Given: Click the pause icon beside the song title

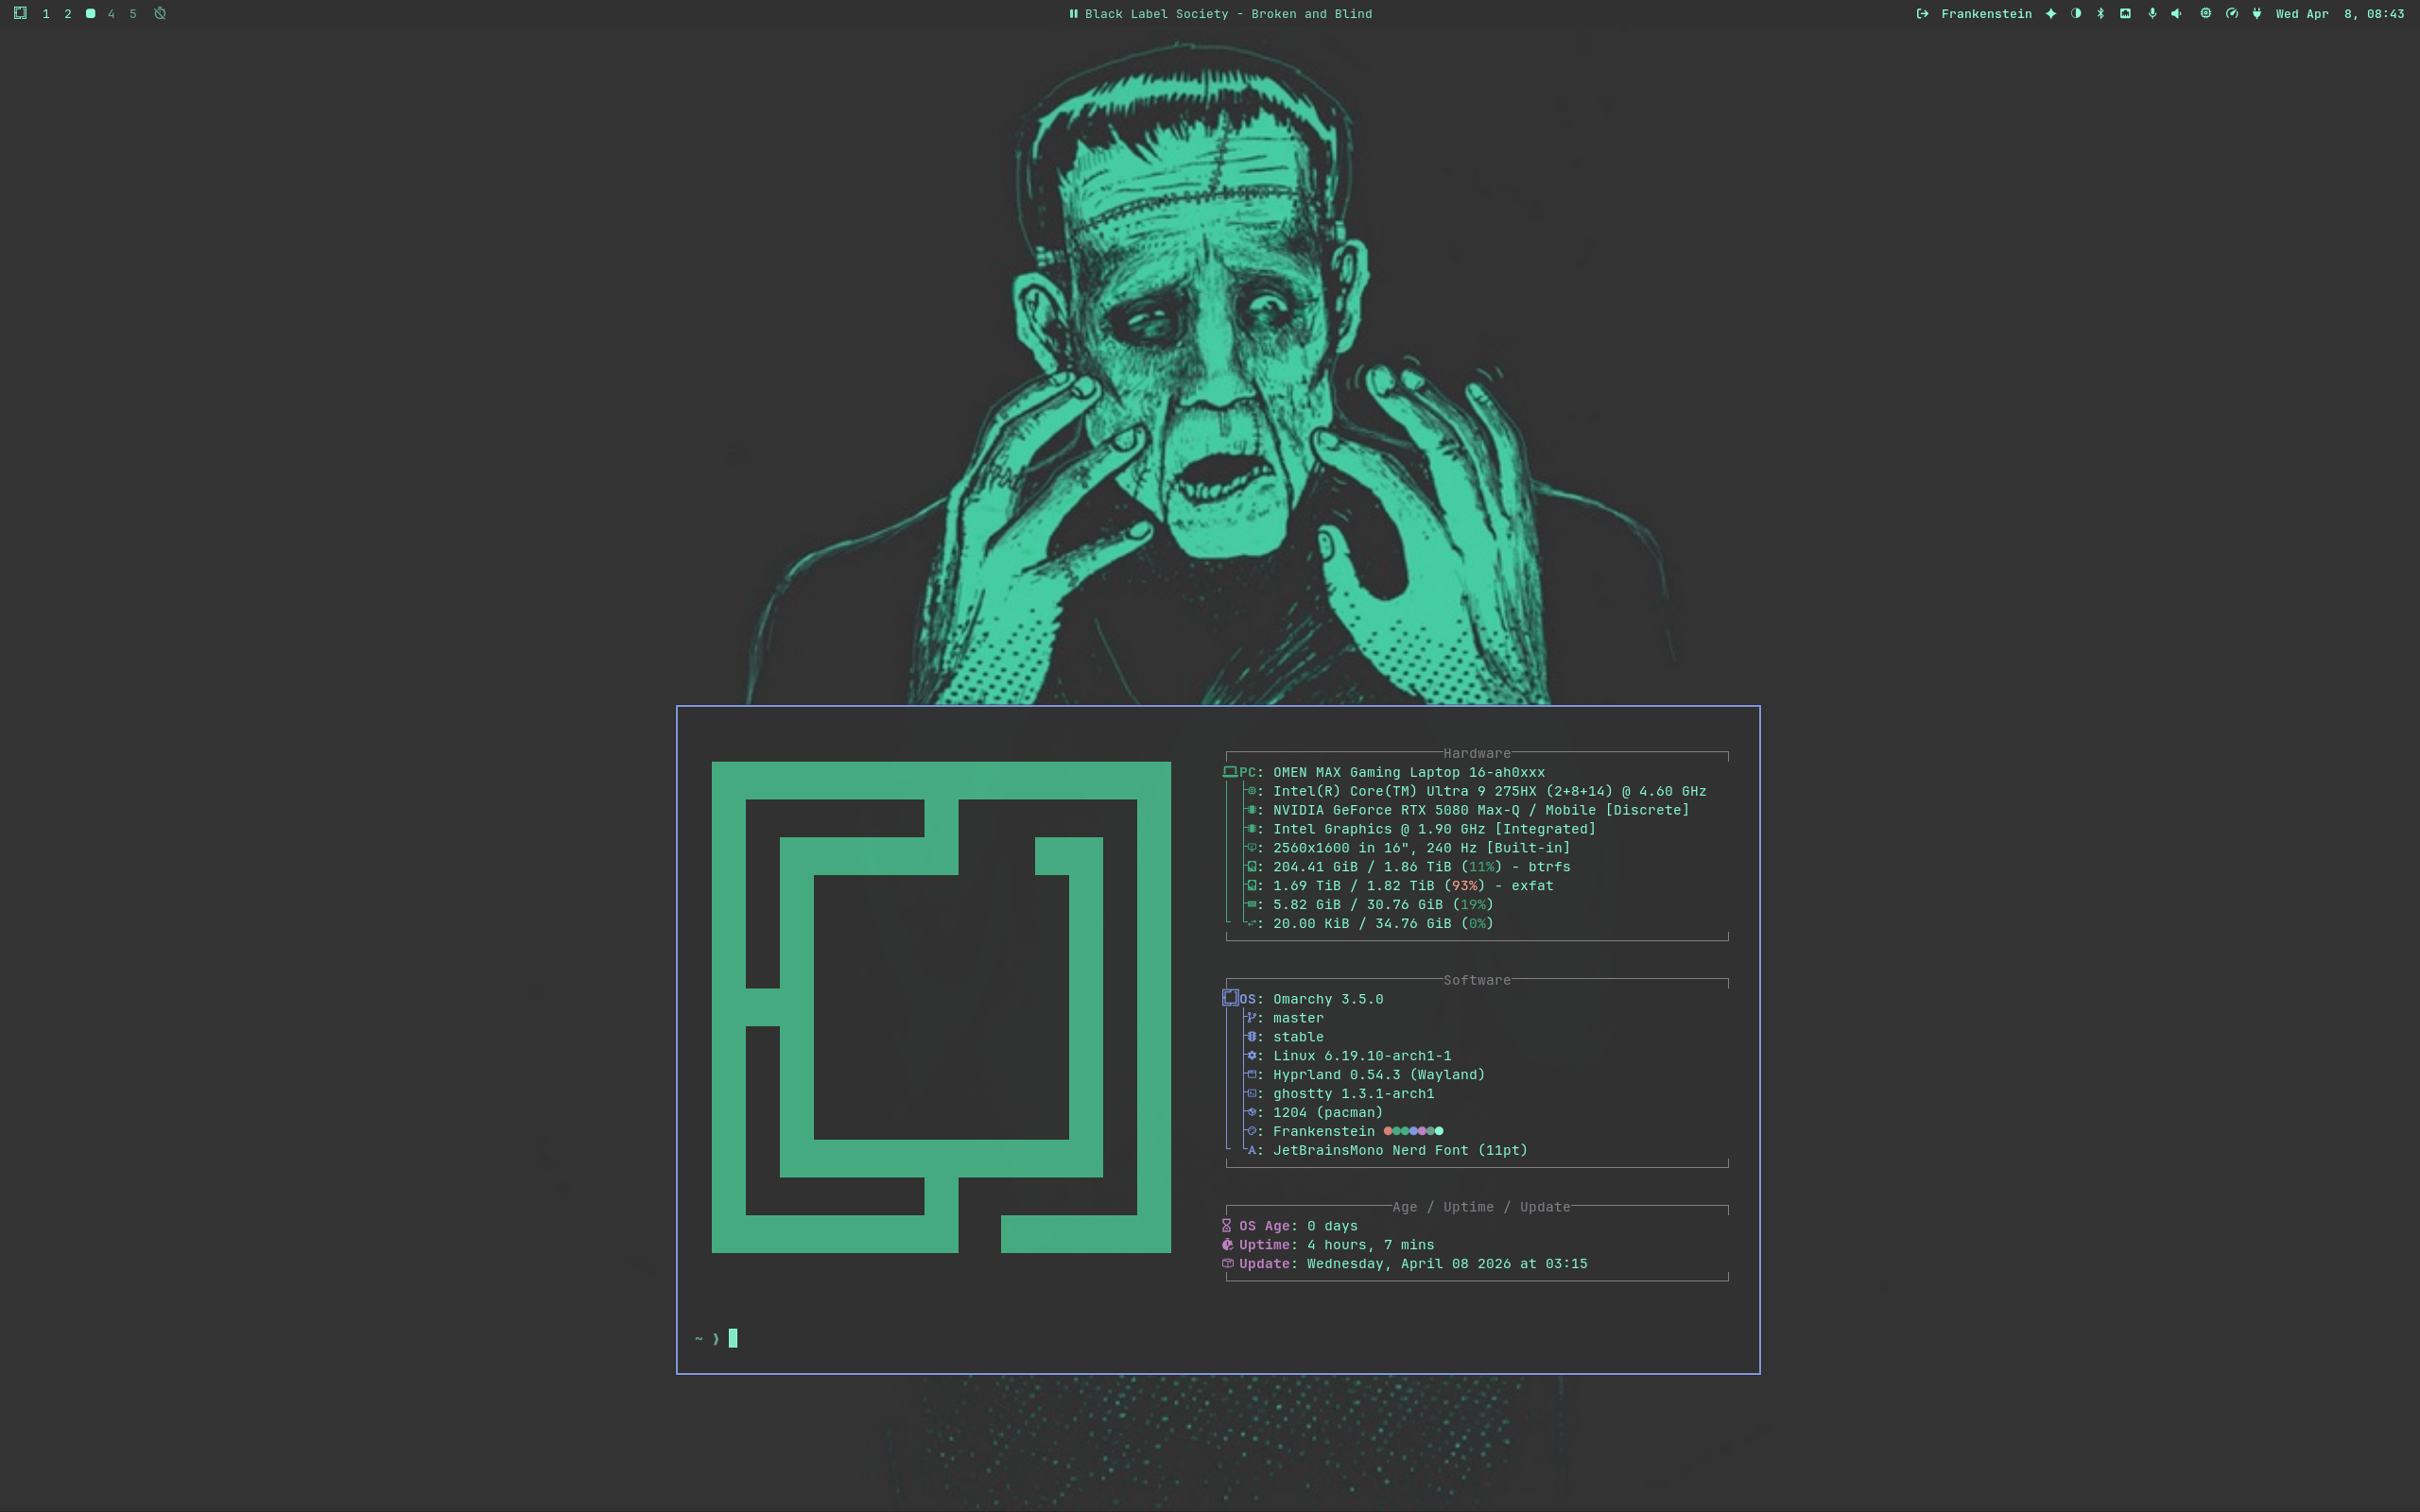Looking at the screenshot, I should (x=1073, y=14).
